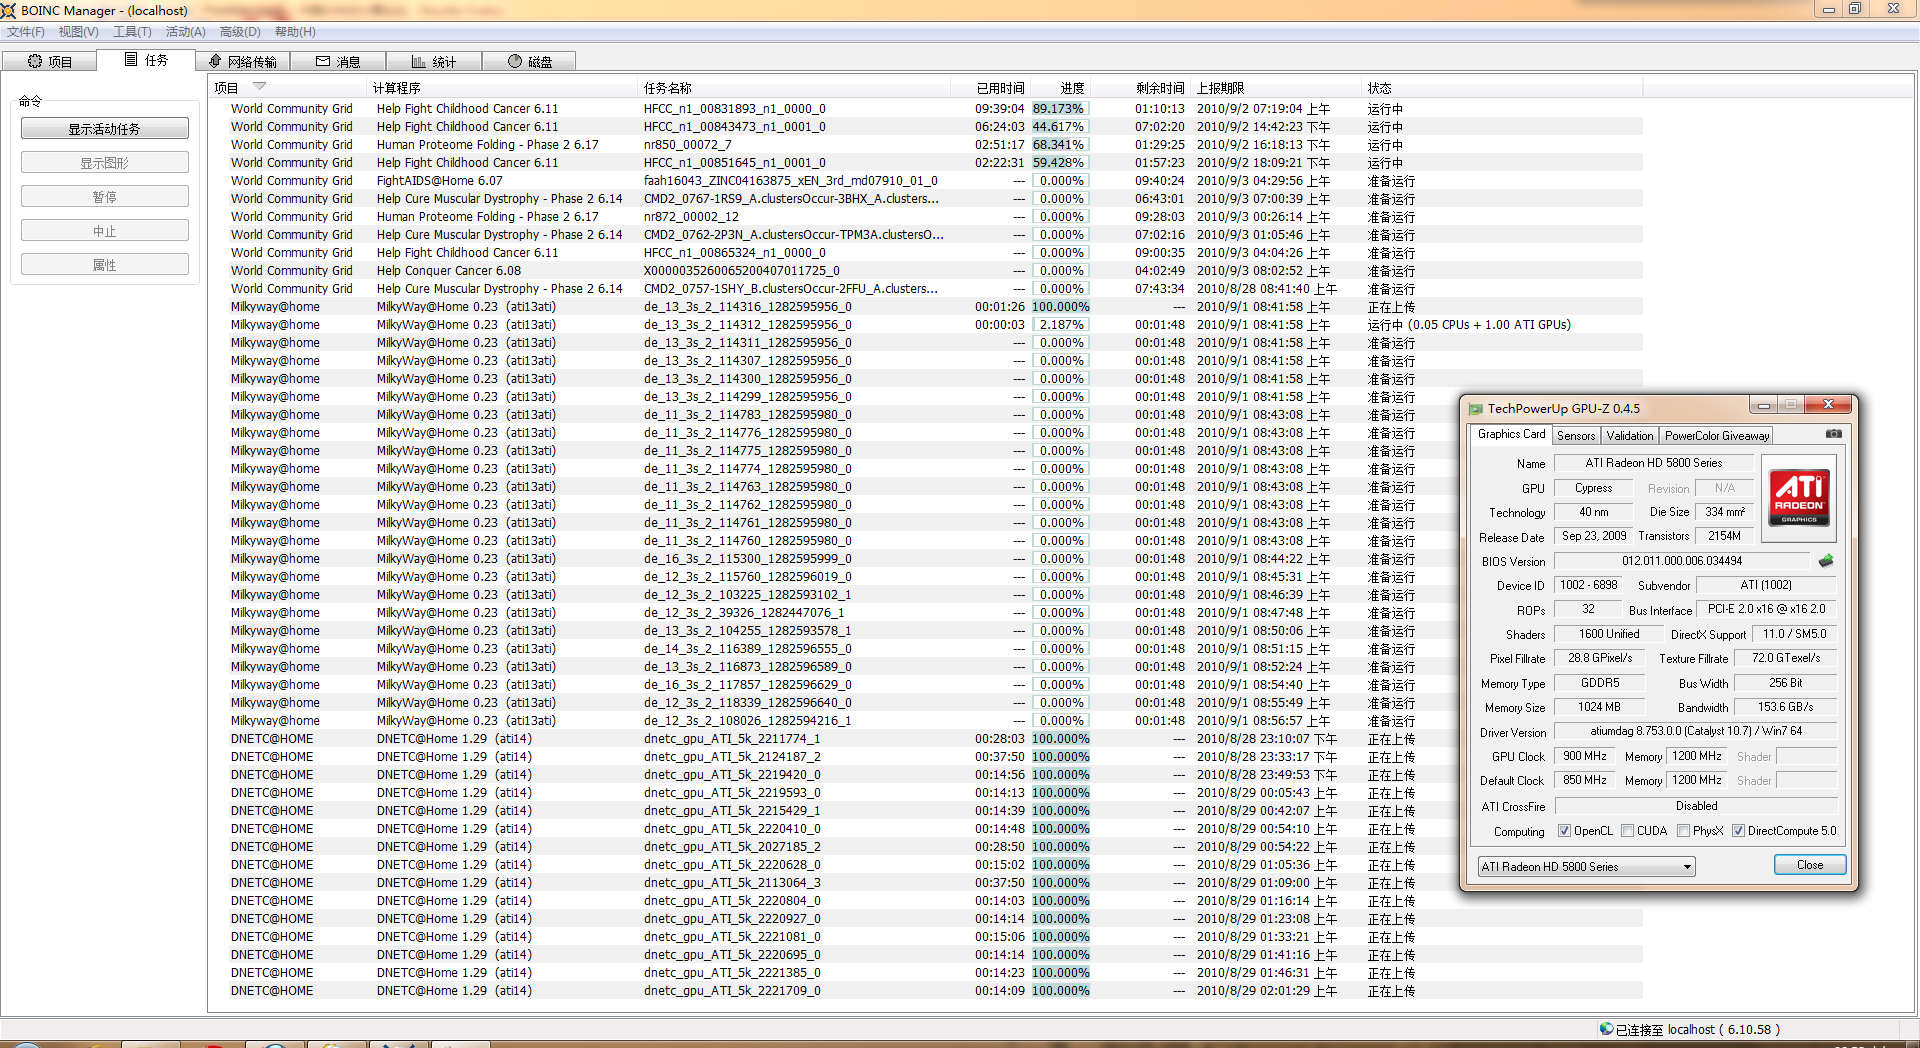Click the Help Conquer Cancer 6.08 application cell
The image size is (1920, 1048).
[449, 271]
